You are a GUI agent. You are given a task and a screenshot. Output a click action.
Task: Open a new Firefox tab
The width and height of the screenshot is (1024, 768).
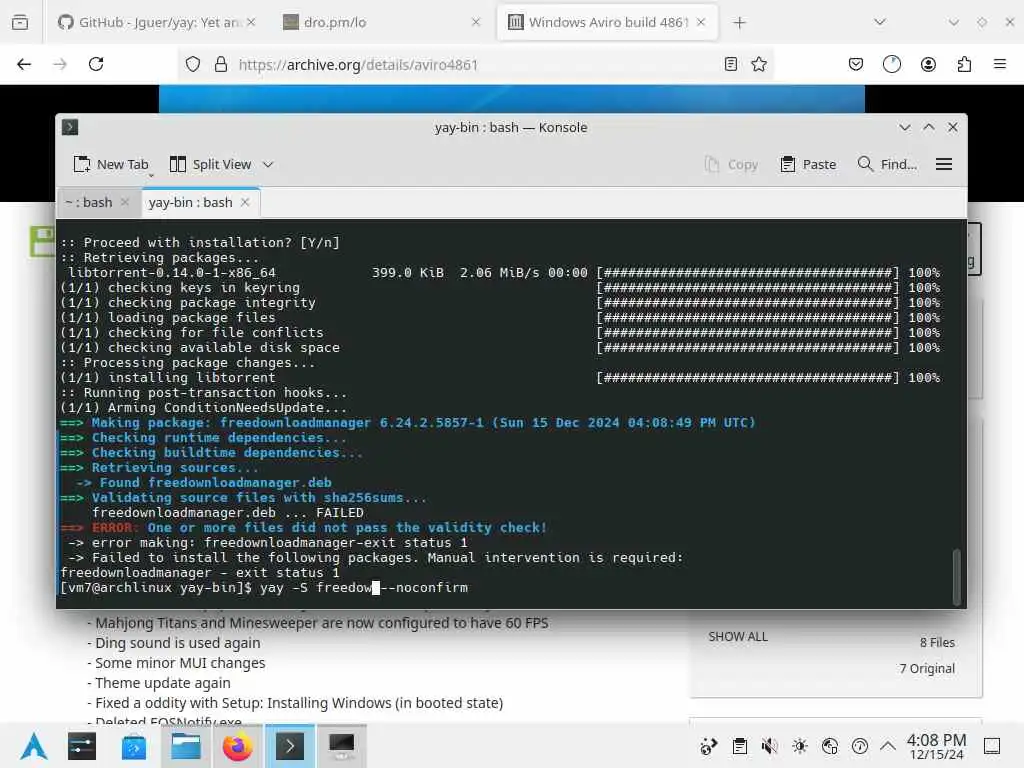pos(739,23)
